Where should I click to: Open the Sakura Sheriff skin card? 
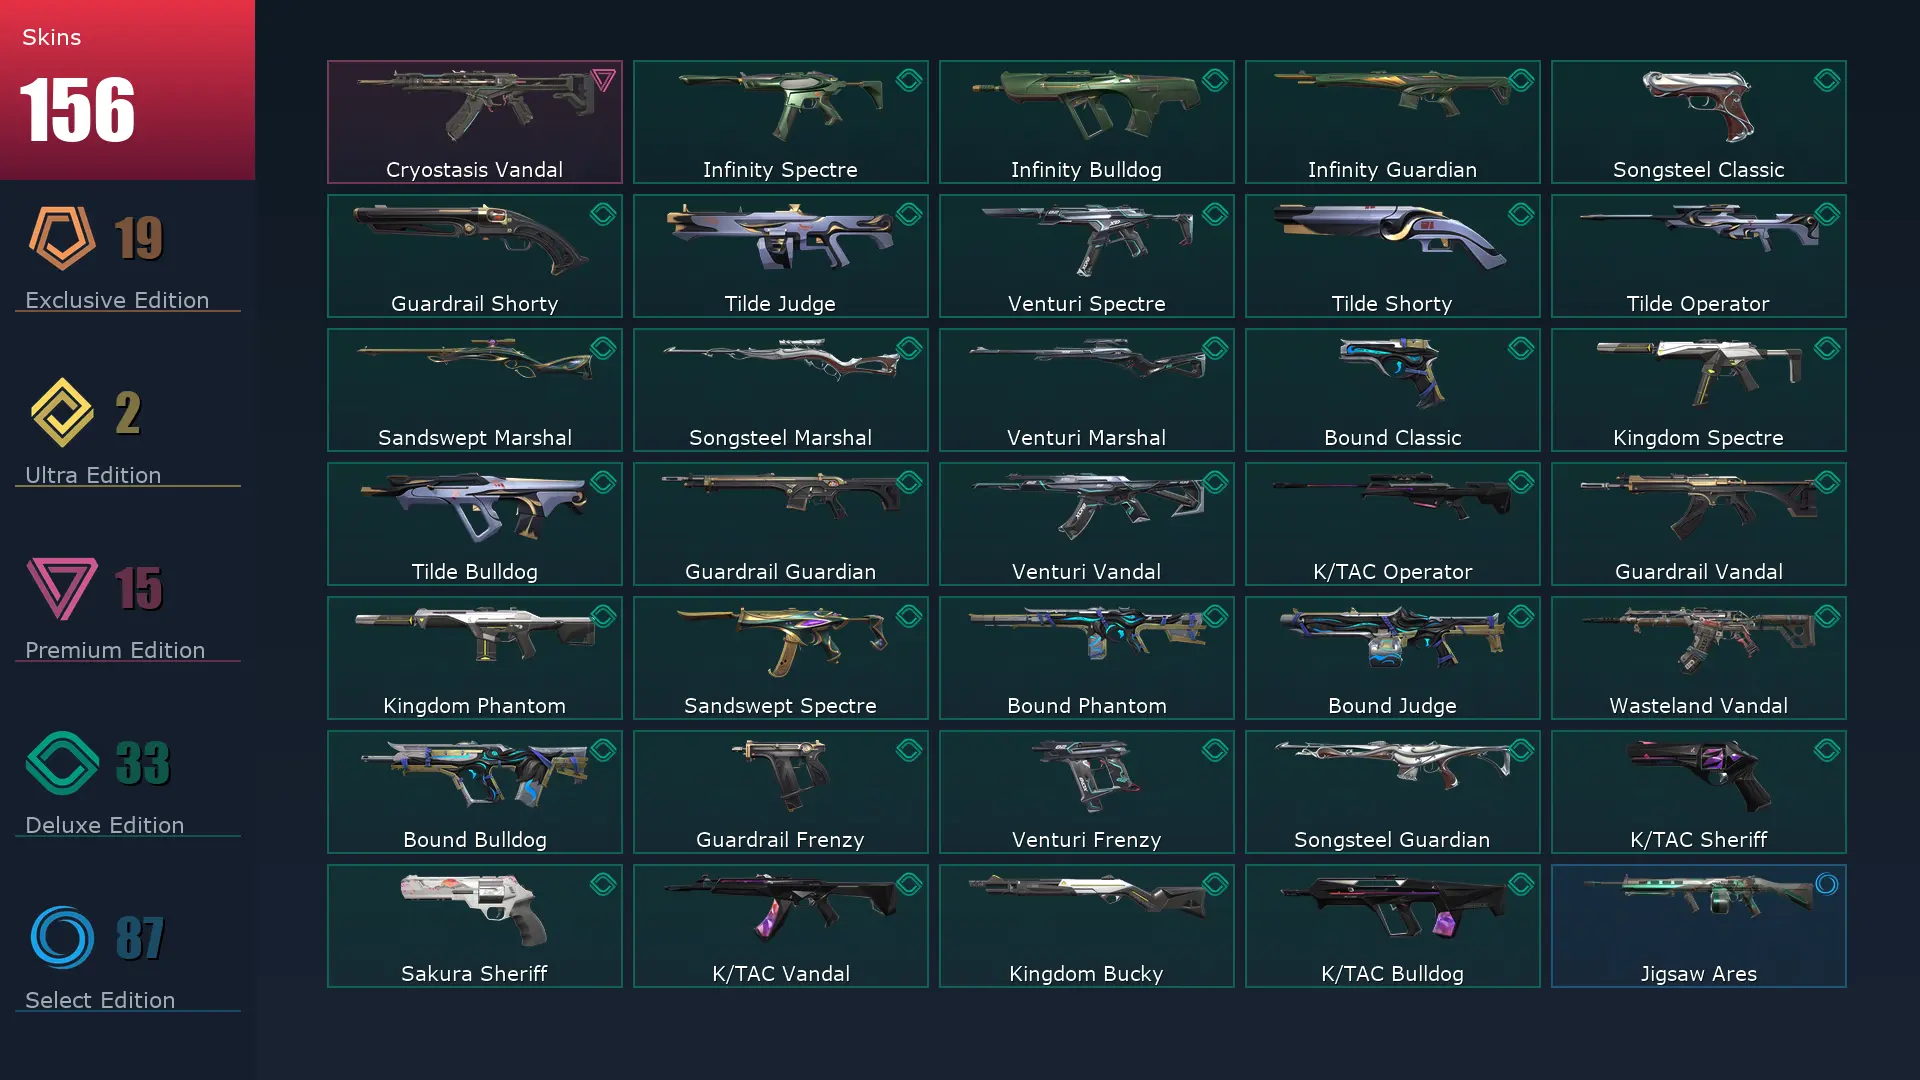[x=474, y=926]
